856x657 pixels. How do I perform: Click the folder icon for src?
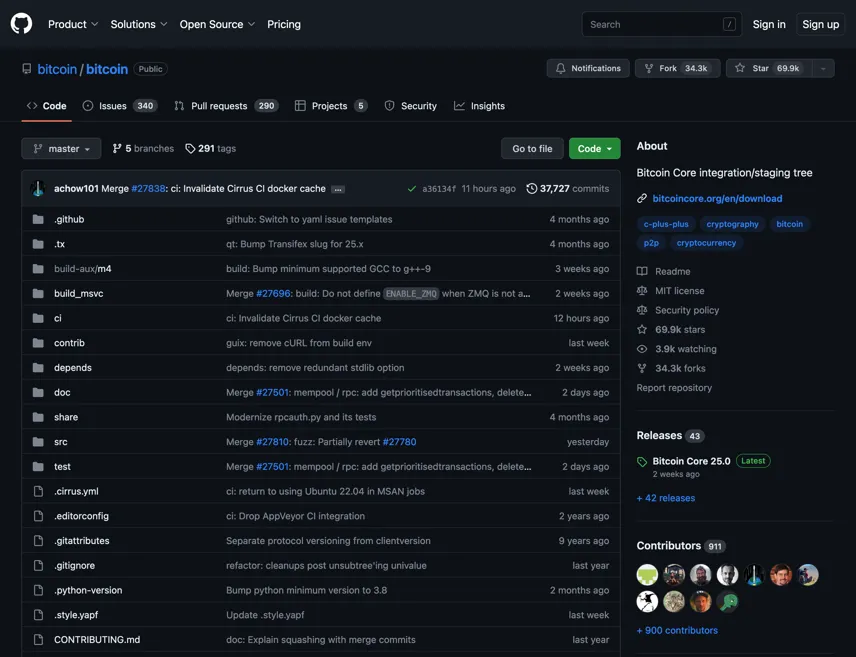[38, 442]
